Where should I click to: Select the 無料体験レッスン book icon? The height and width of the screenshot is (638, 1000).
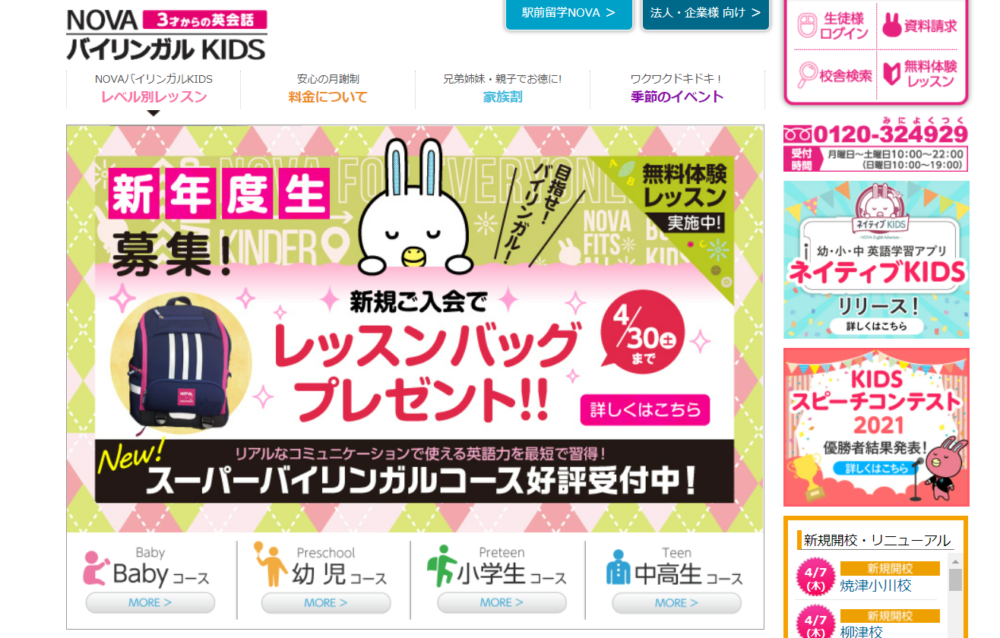tap(892, 74)
